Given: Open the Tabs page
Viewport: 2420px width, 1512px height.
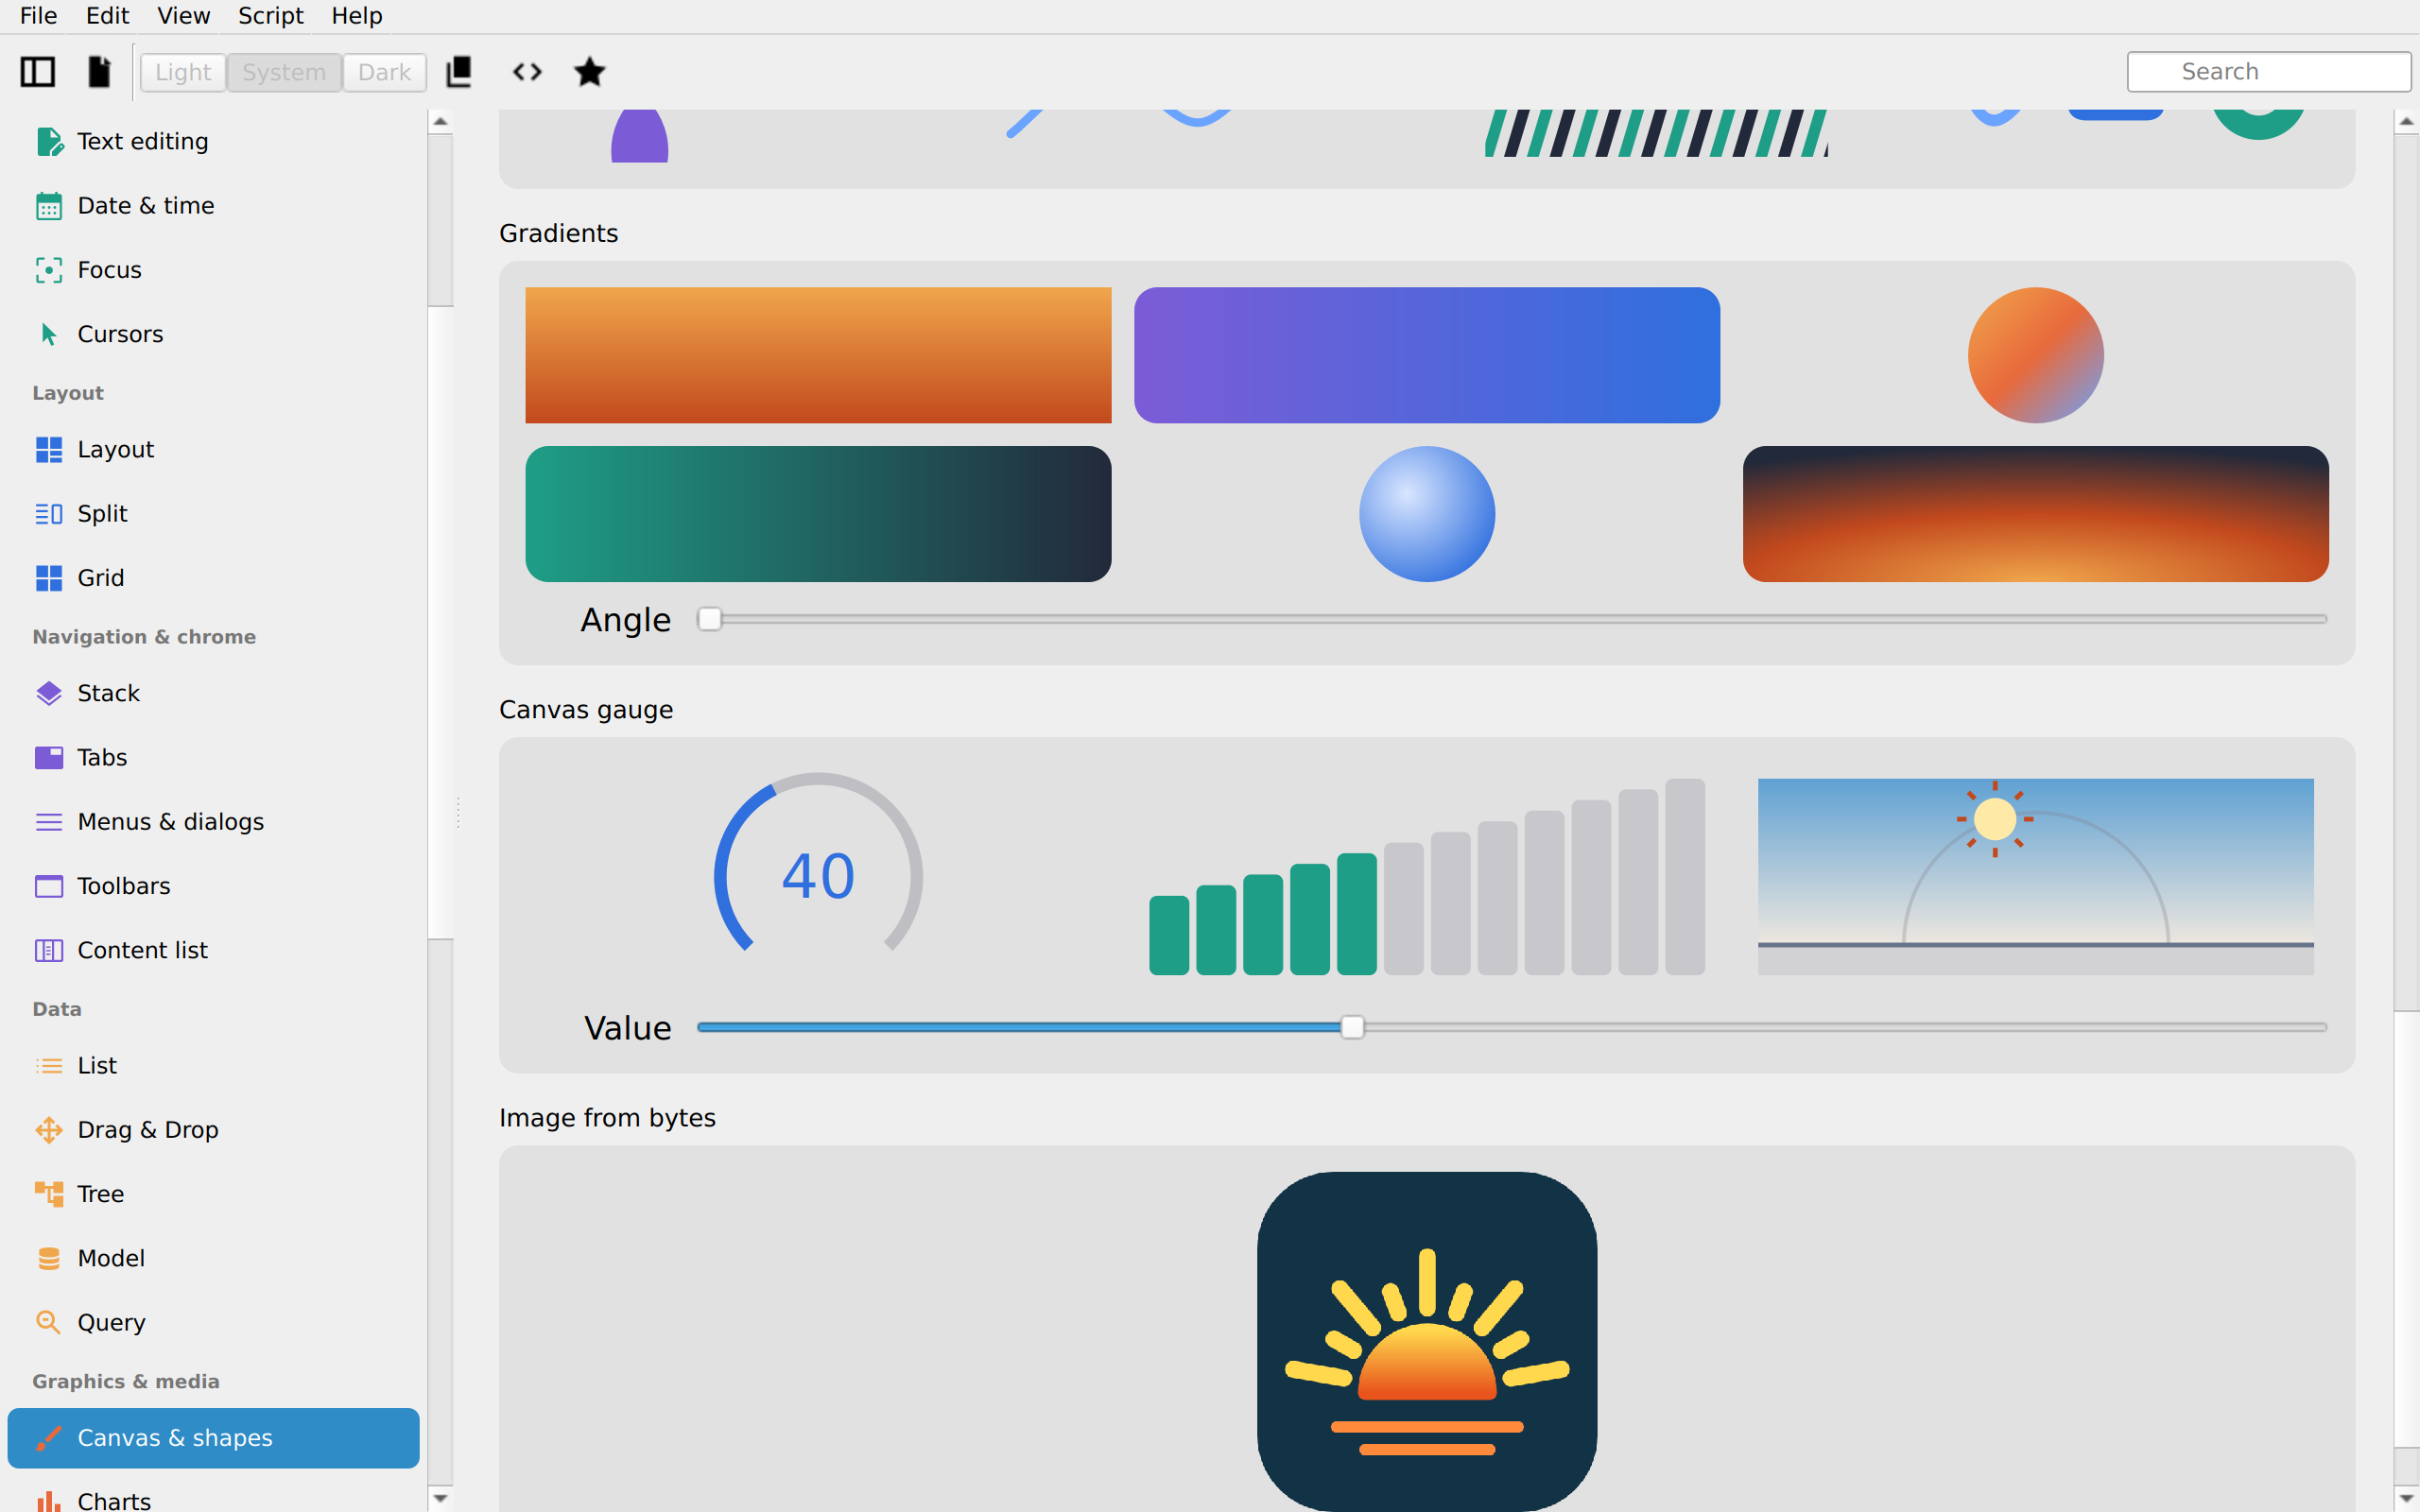Looking at the screenshot, I should click(x=213, y=757).
